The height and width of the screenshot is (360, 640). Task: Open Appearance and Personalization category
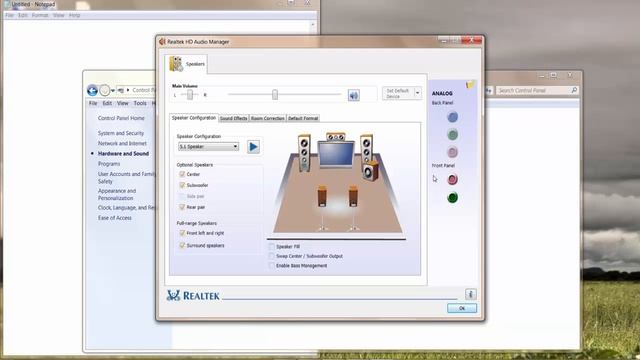coord(117,194)
